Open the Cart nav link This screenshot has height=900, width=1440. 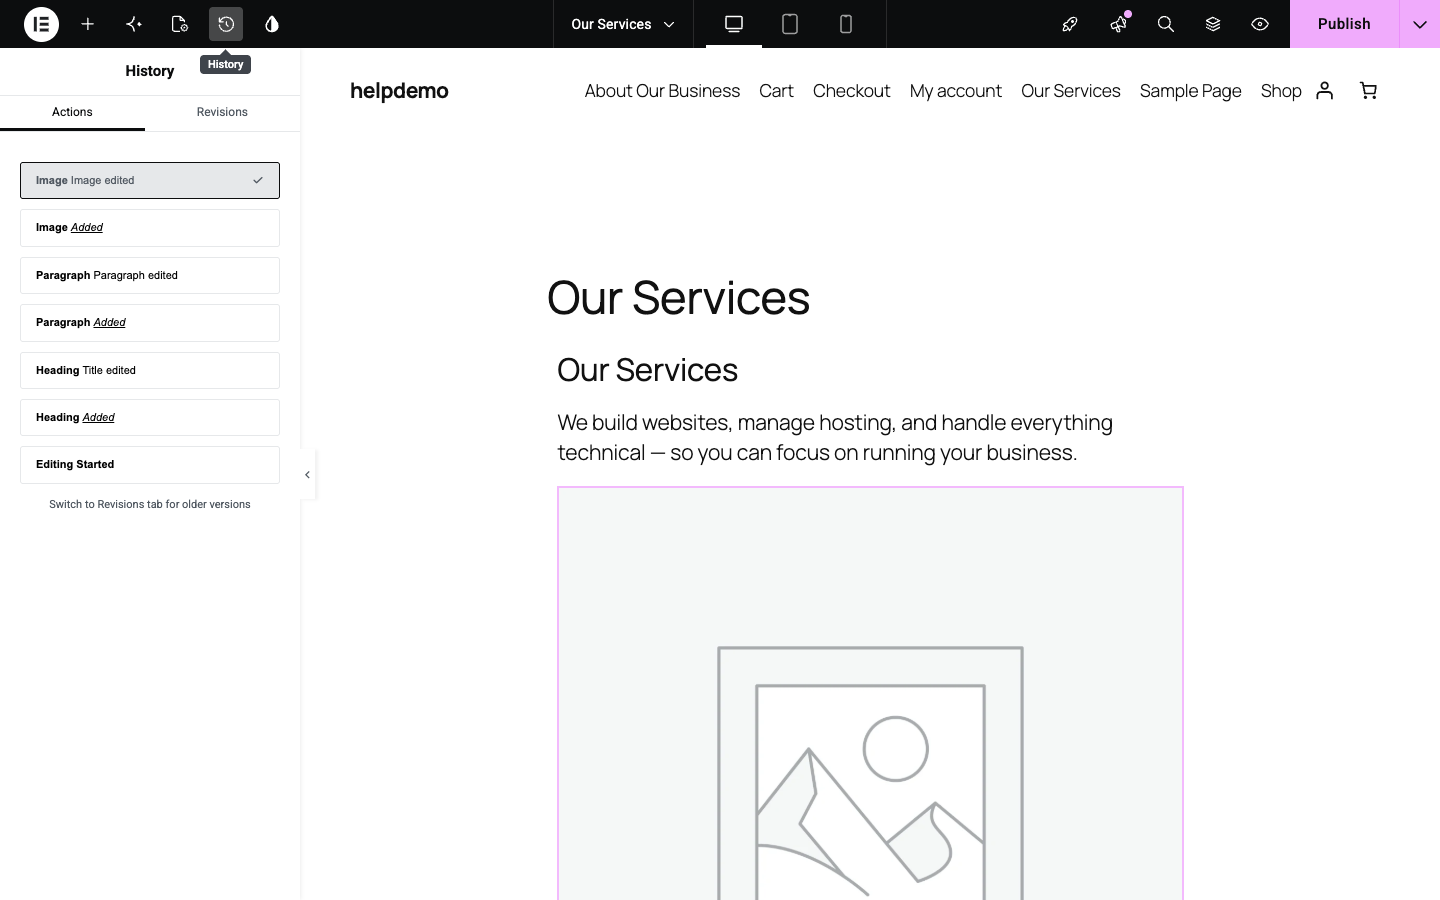pyautogui.click(x=776, y=91)
